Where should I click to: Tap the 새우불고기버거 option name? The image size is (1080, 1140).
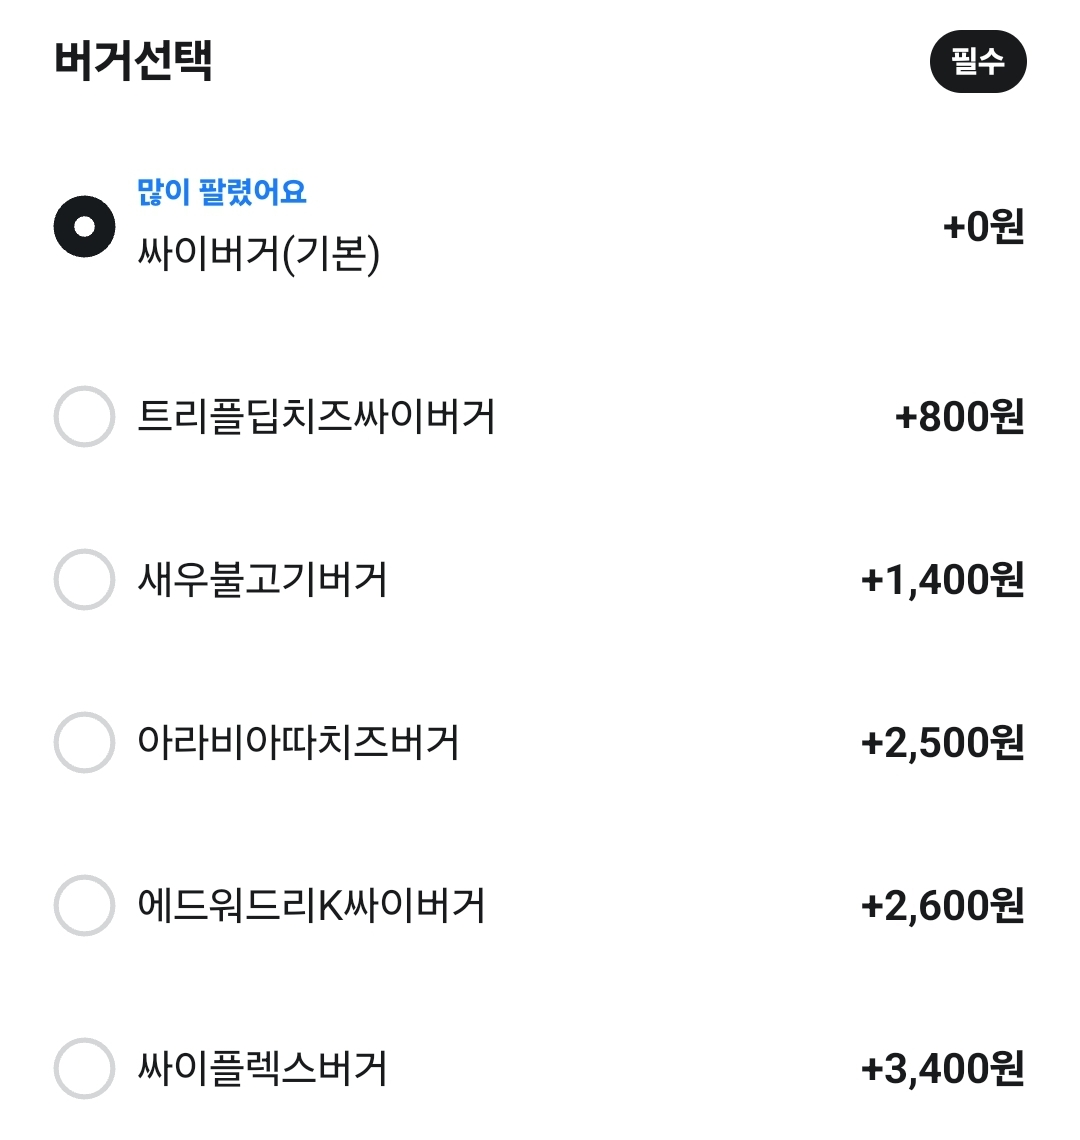pos(262,580)
